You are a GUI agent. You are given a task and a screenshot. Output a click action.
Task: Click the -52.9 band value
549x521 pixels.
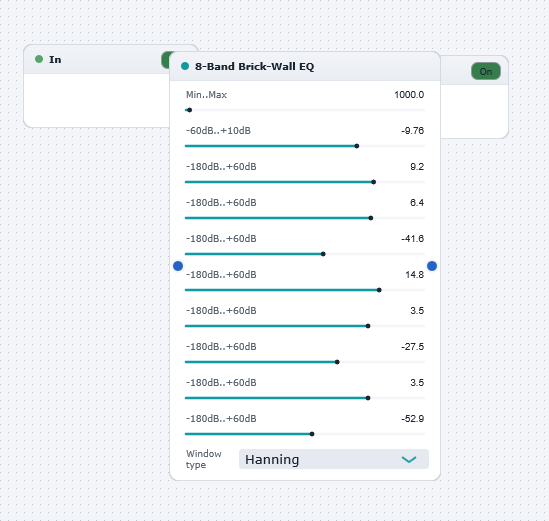[412, 419]
